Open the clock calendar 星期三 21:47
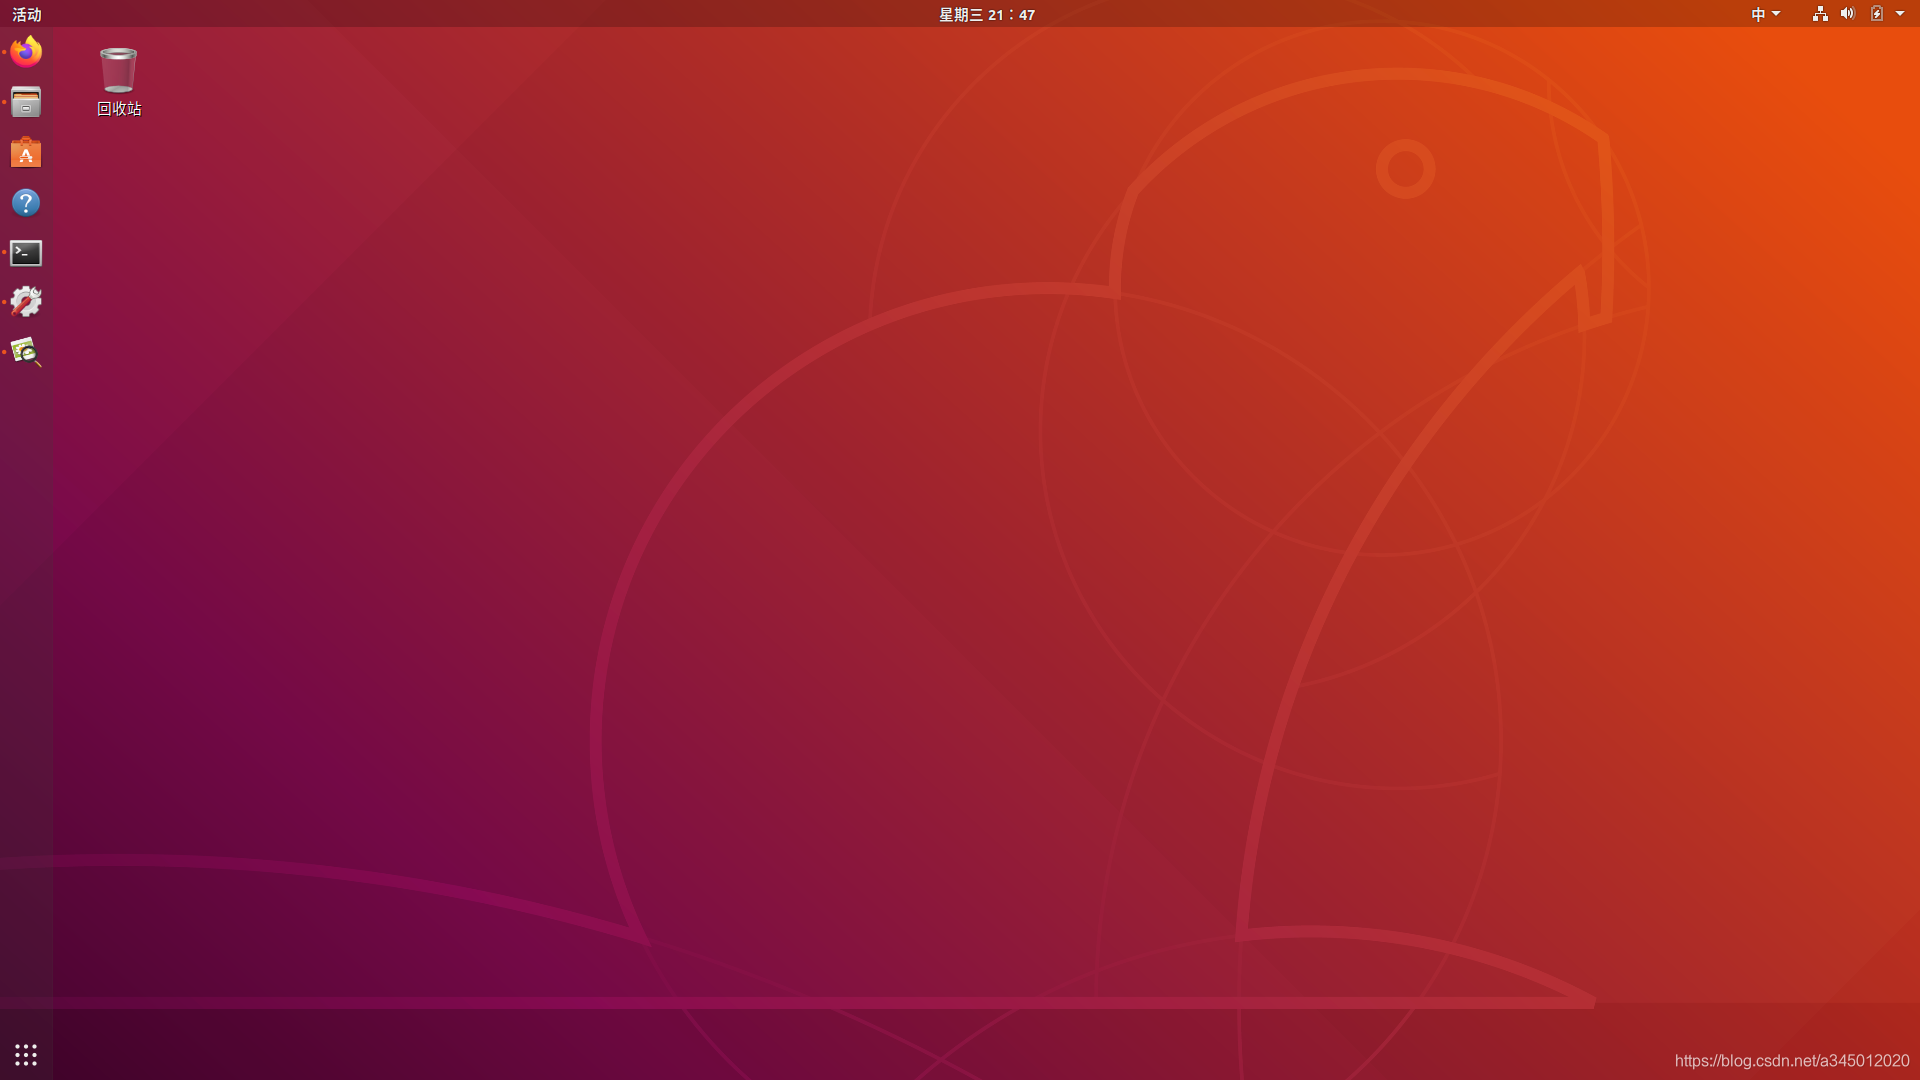Image resolution: width=1920 pixels, height=1080 pixels. 987,14
